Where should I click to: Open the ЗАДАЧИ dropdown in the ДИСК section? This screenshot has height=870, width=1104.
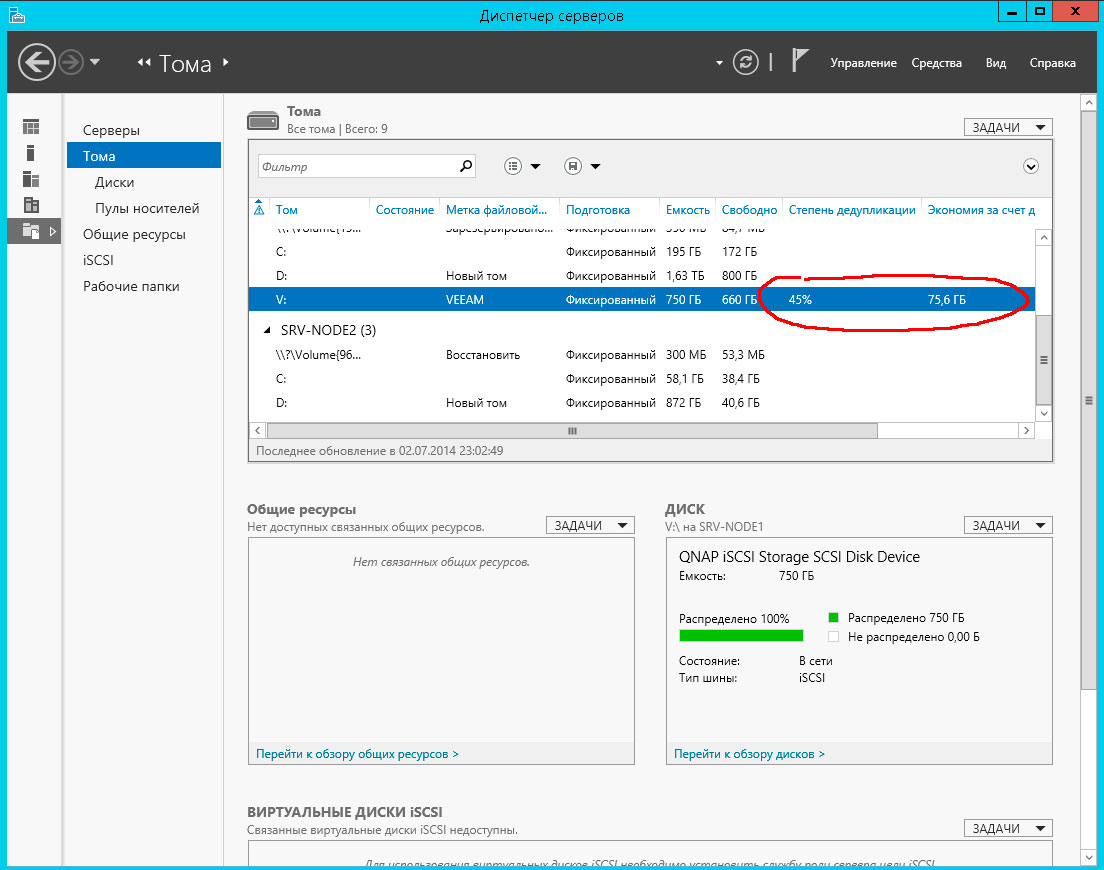click(x=1007, y=525)
